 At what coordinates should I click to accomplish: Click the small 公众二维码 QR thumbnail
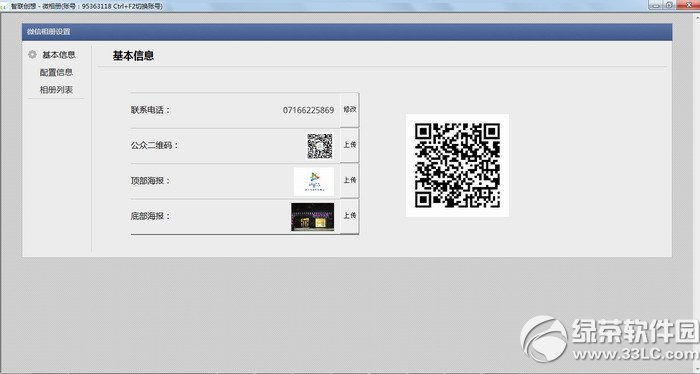click(x=320, y=146)
